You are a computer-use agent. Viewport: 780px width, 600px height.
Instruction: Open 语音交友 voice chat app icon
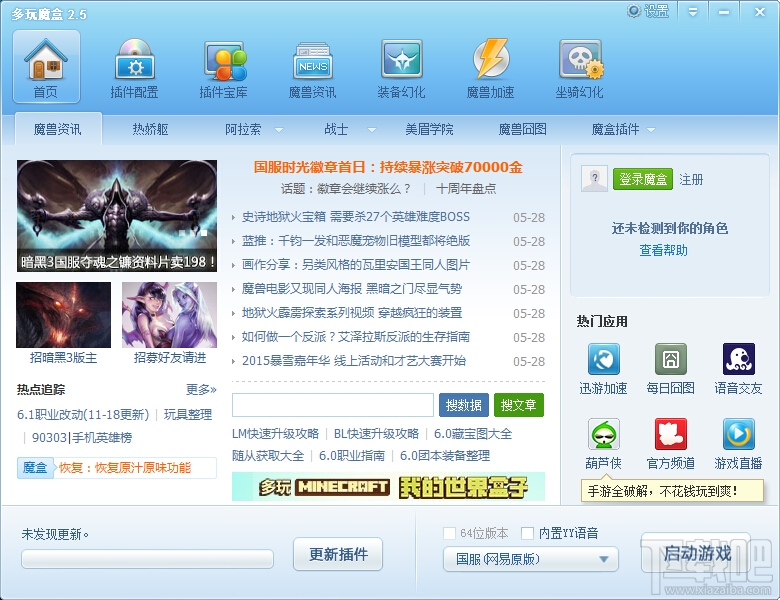738,359
